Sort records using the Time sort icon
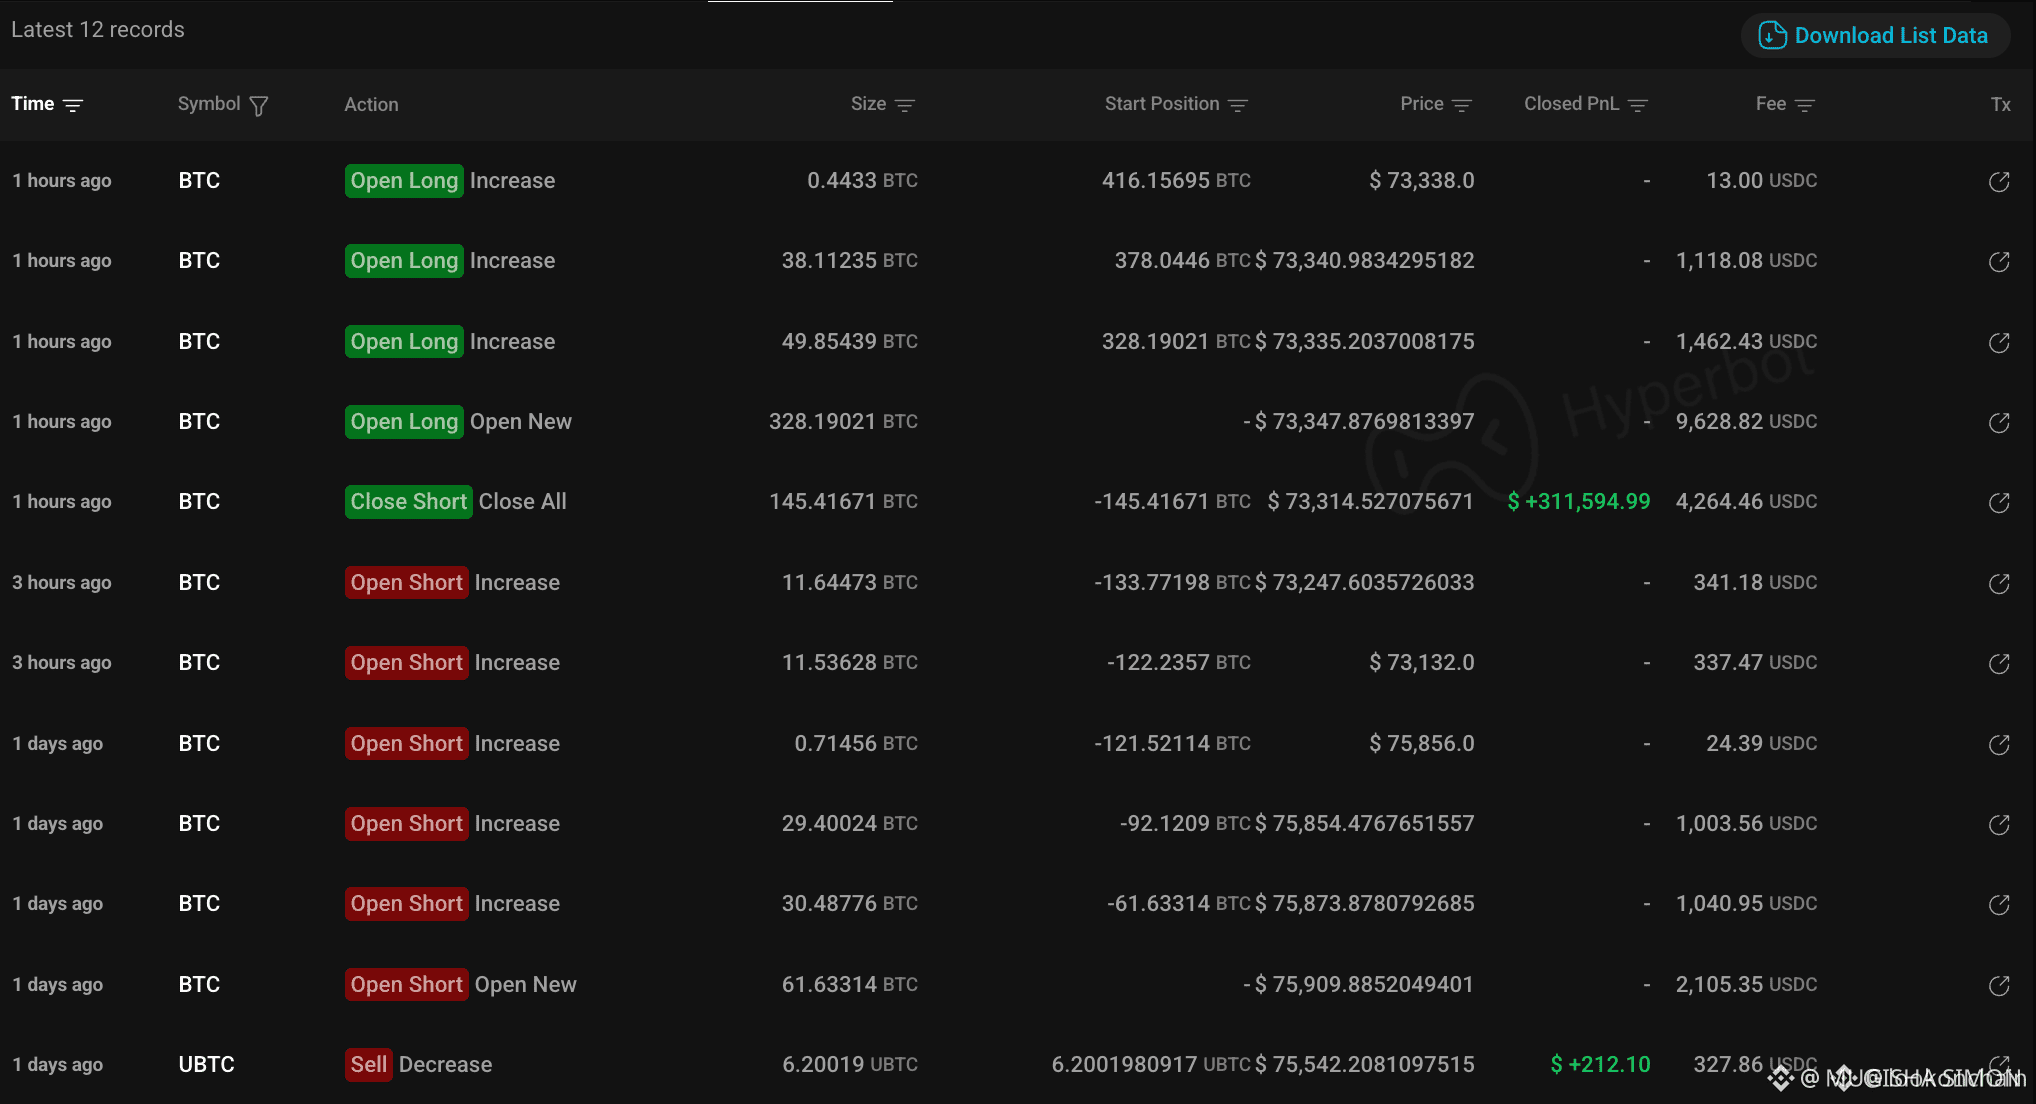The height and width of the screenshot is (1104, 2036). pyautogui.click(x=73, y=105)
